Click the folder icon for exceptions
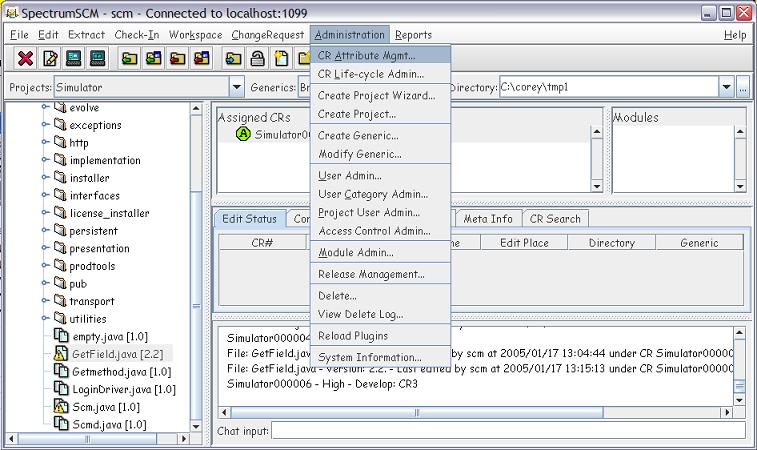757x450 pixels. click(60, 124)
